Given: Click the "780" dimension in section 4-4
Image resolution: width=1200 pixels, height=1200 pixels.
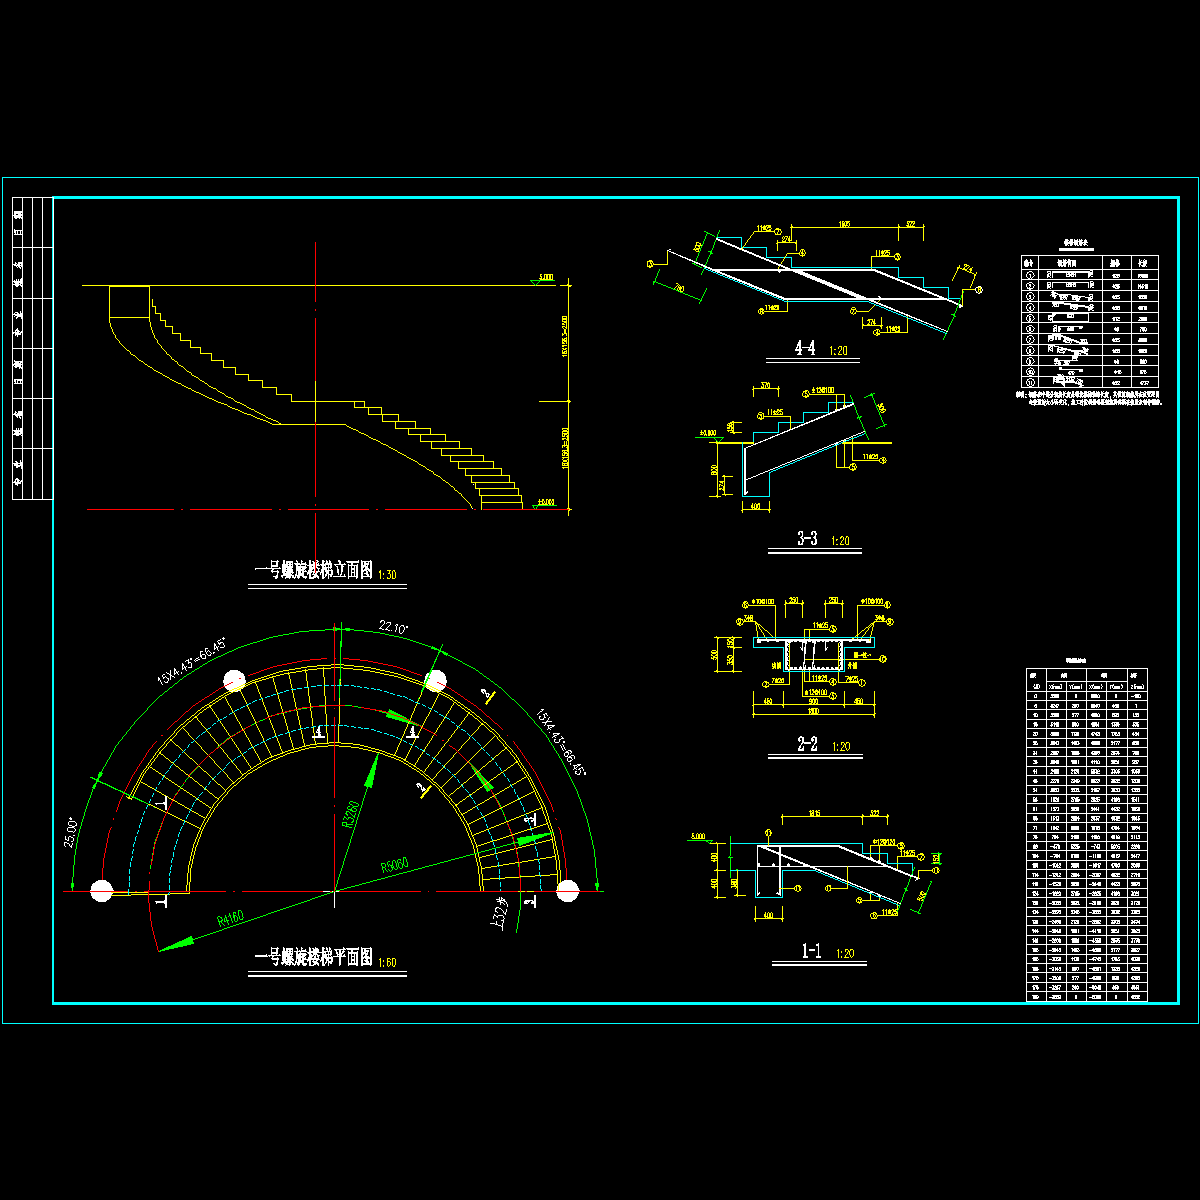Looking at the screenshot, I should [679, 290].
